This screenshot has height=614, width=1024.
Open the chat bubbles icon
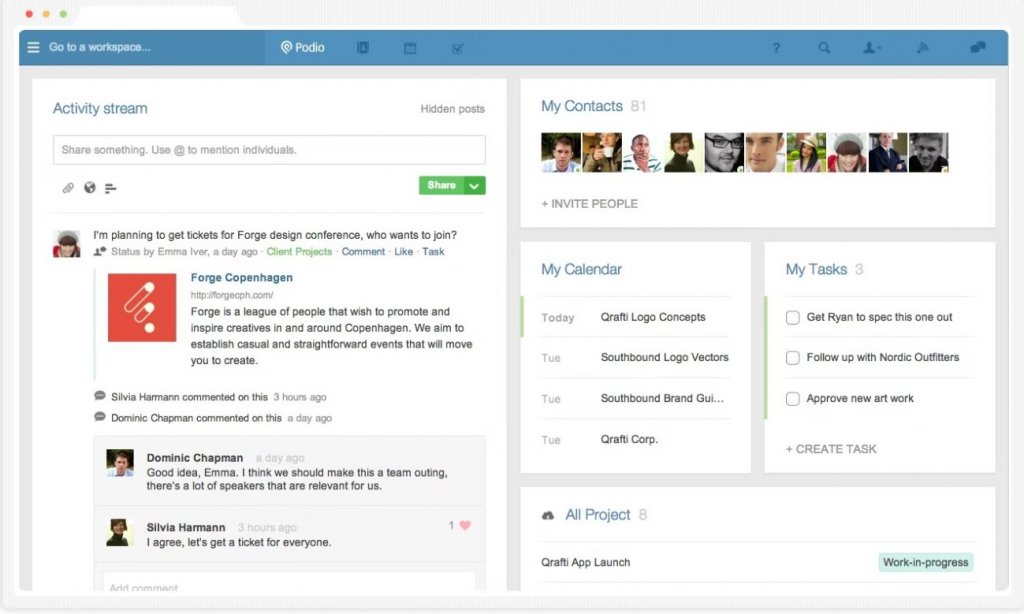tap(978, 47)
